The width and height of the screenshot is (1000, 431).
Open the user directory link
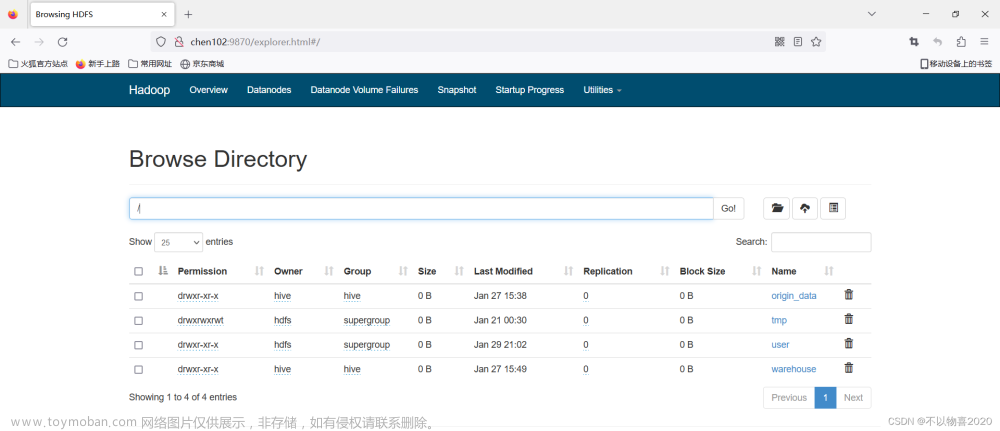pos(780,344)
